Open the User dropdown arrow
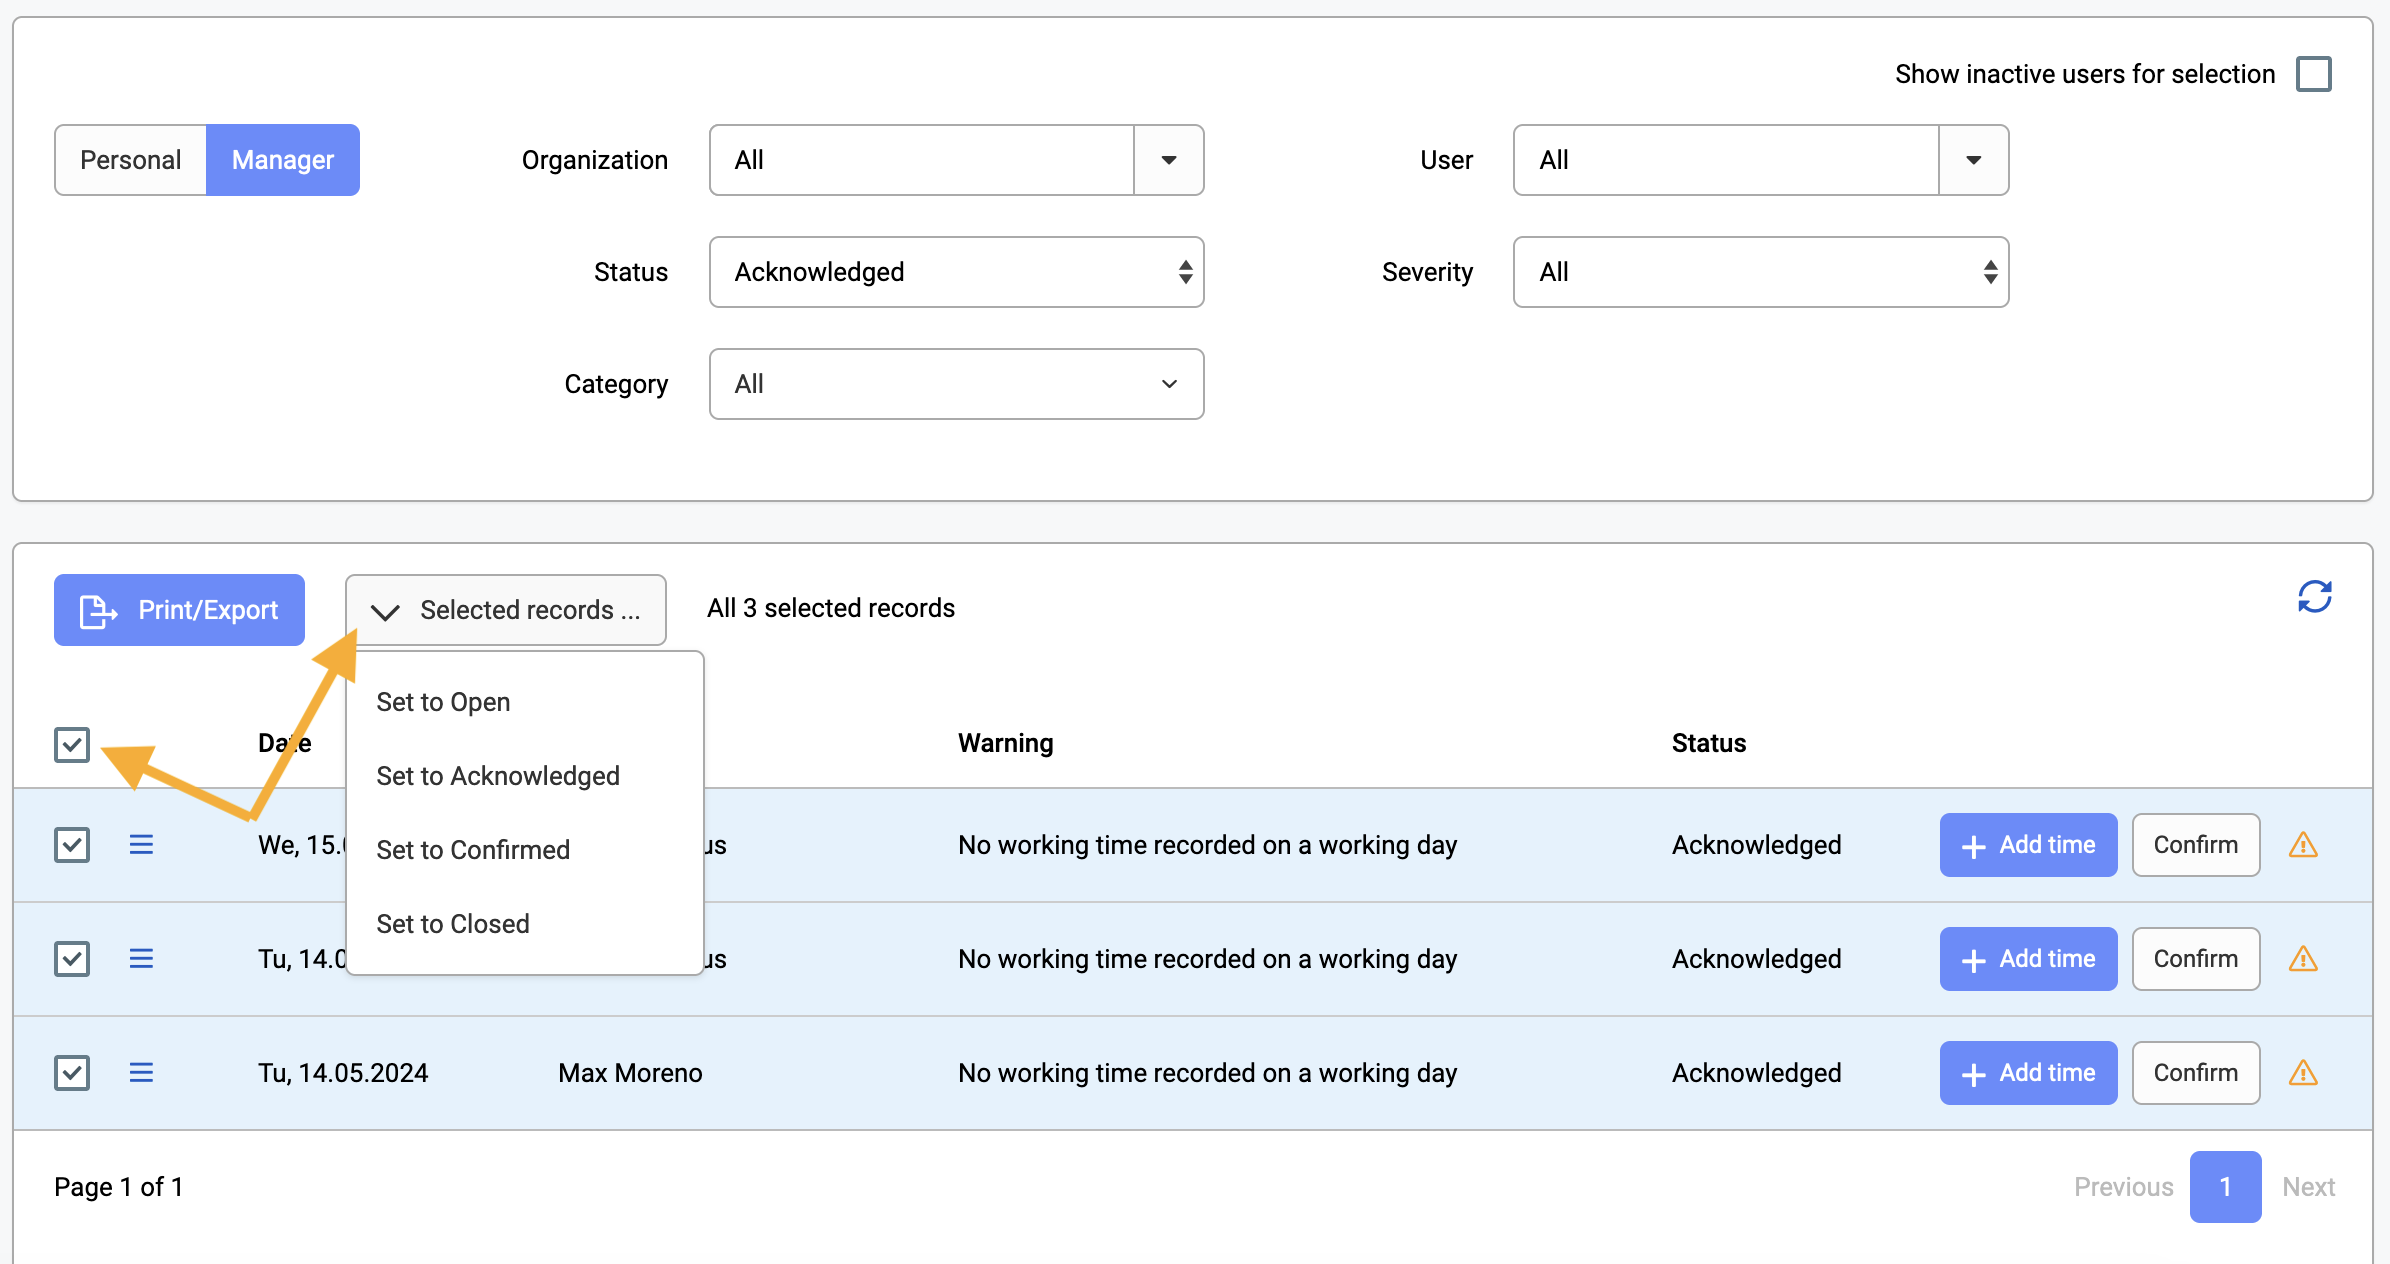 click(x=1973, y=160)
